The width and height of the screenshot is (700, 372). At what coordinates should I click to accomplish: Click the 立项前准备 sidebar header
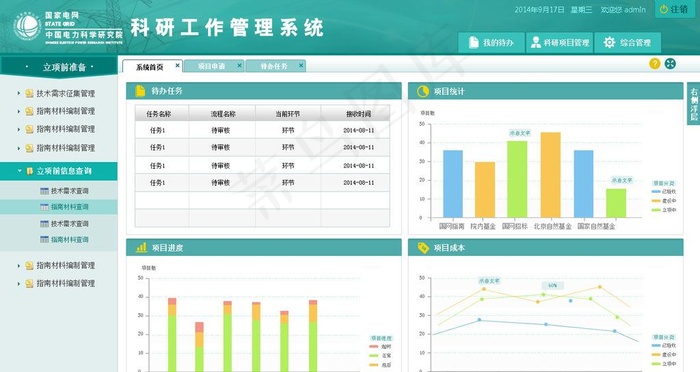[x=58, y=67]
